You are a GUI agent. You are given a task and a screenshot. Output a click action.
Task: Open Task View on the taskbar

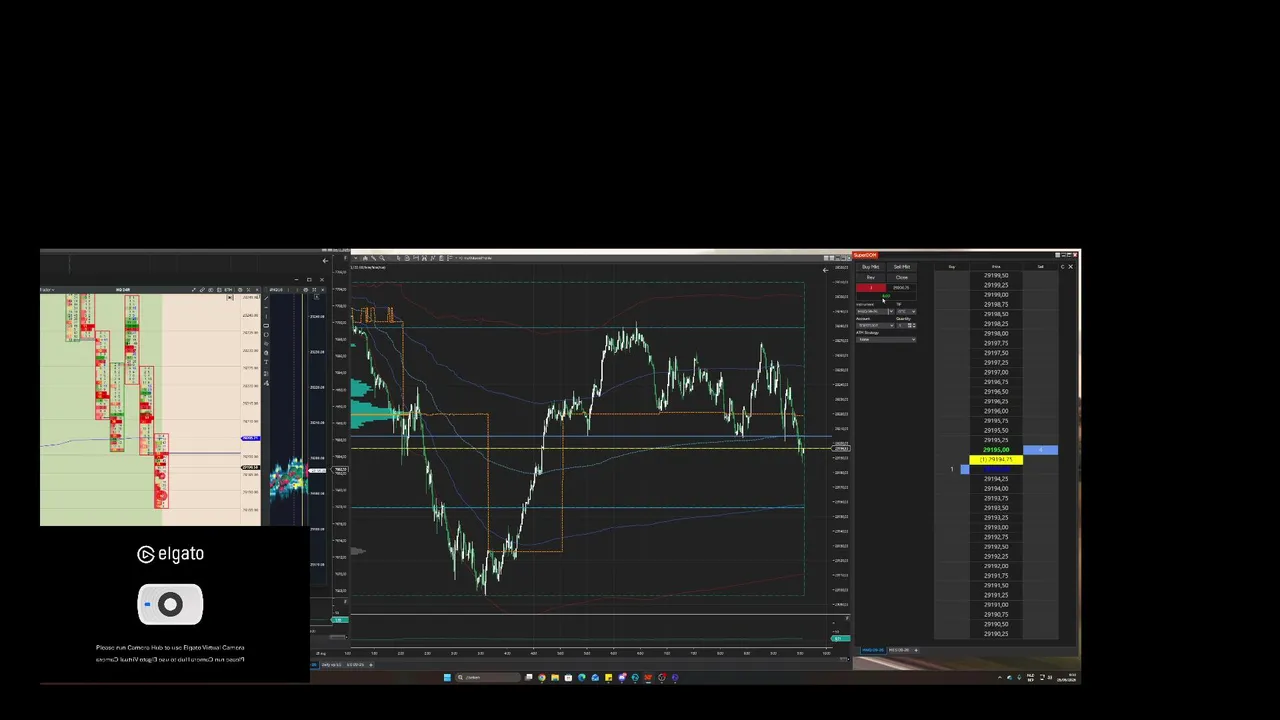529,677
